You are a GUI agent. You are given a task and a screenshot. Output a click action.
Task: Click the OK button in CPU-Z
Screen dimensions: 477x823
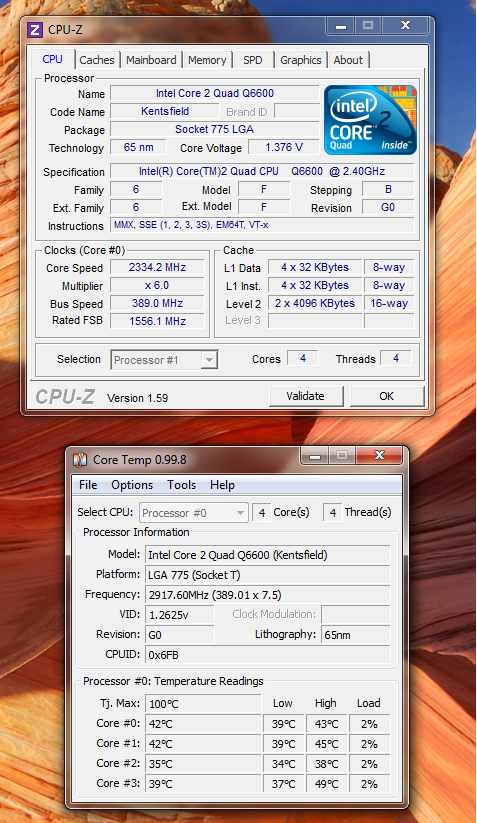[387, 396]
